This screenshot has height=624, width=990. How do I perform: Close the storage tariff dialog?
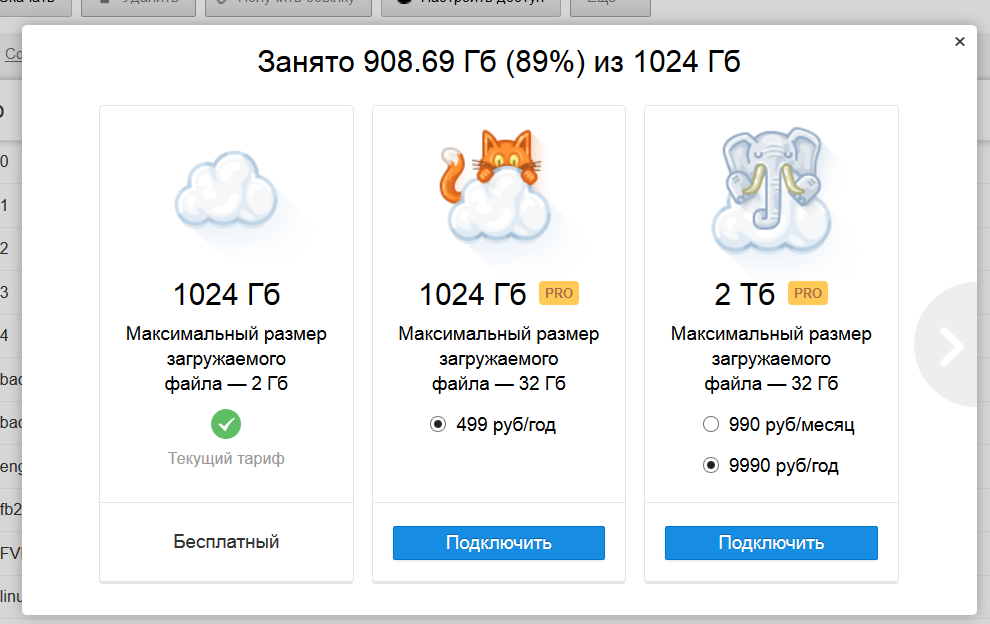pos(959,42)
